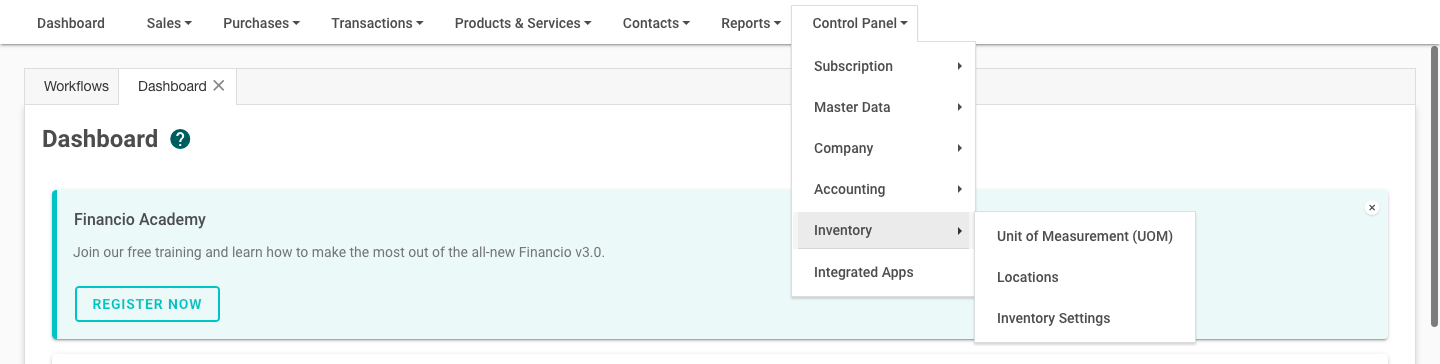This screenshot has width=1440, height=364.
Task: Open Products & Services dropdown menu
Action: click(523, 23)
